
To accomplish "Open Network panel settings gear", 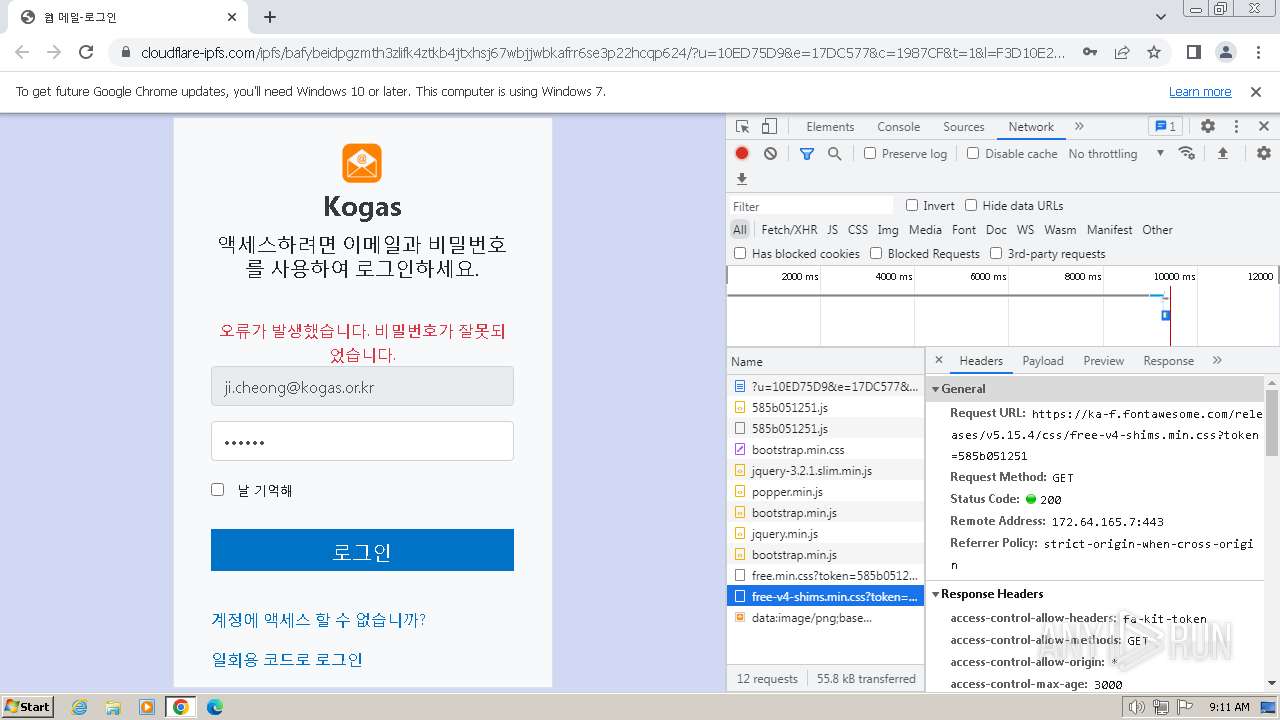I will pyautogui.click(x=1264, y=153).
